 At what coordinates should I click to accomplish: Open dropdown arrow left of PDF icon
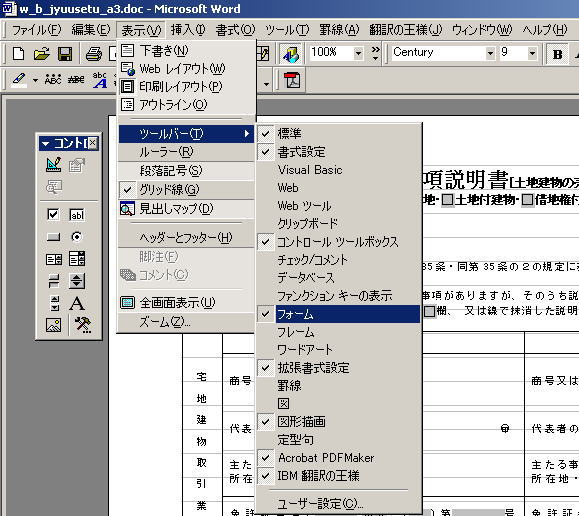click(266, 84)
